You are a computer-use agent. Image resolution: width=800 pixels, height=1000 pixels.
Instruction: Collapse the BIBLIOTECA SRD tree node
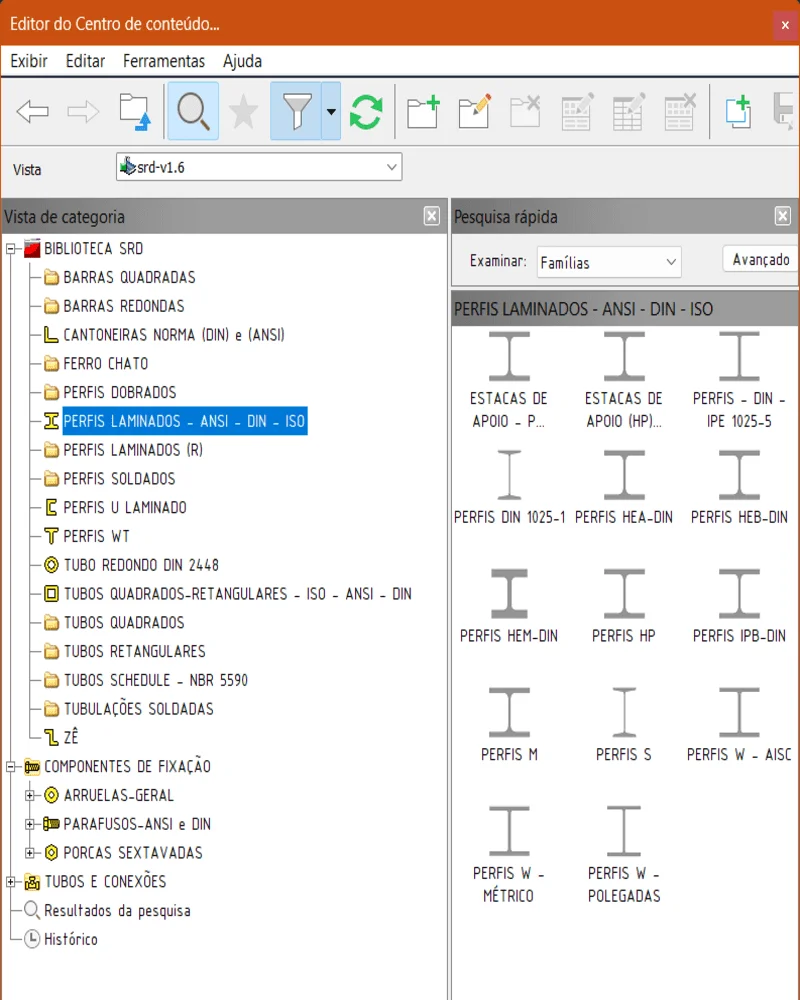pos(12,248)
